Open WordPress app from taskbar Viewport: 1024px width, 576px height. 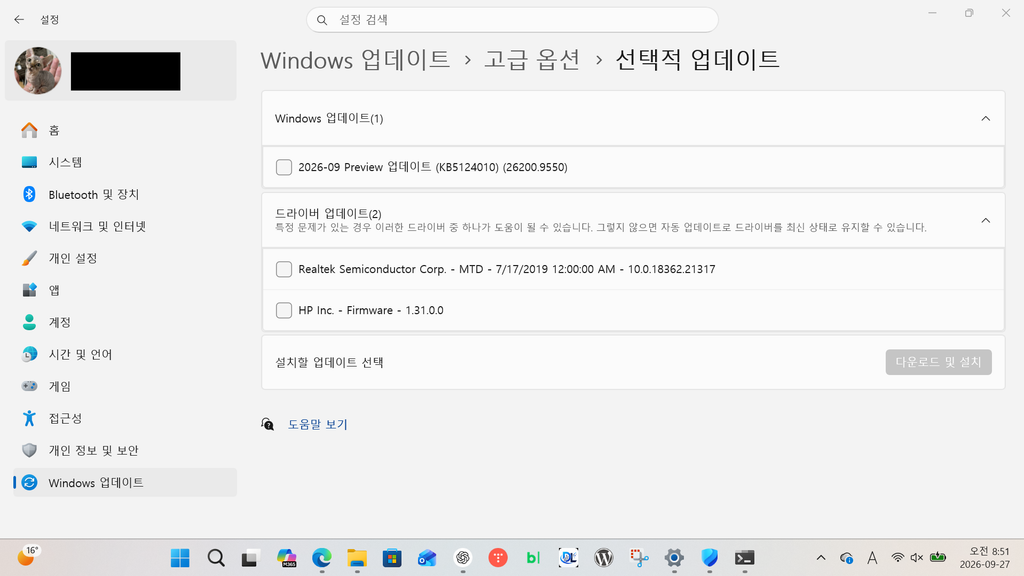[x=604, y=558]
